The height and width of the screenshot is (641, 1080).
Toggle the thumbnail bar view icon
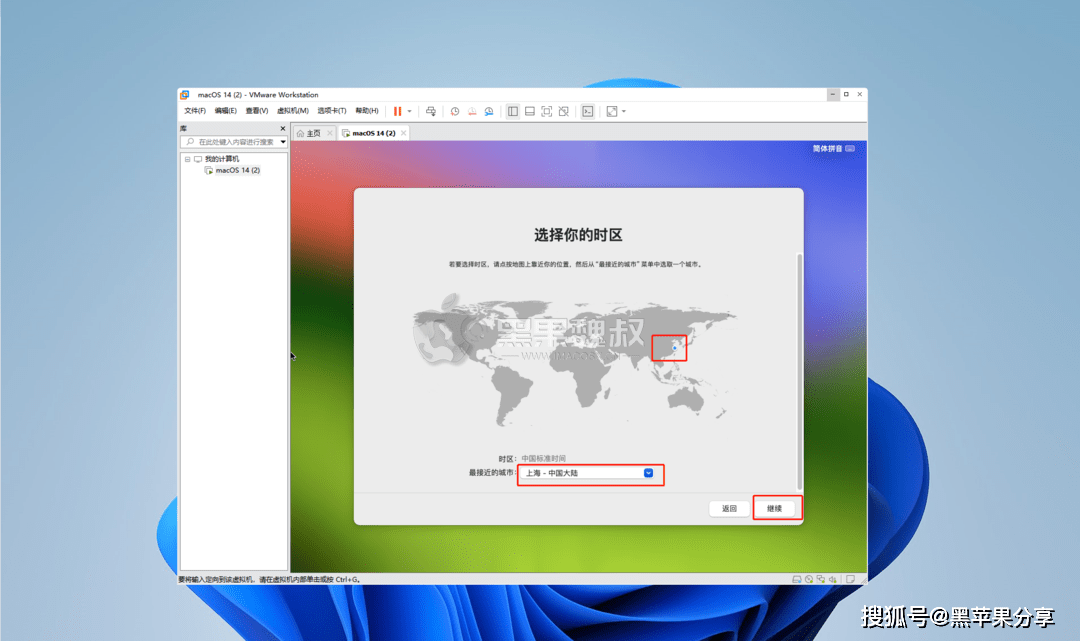pos(530,111)
